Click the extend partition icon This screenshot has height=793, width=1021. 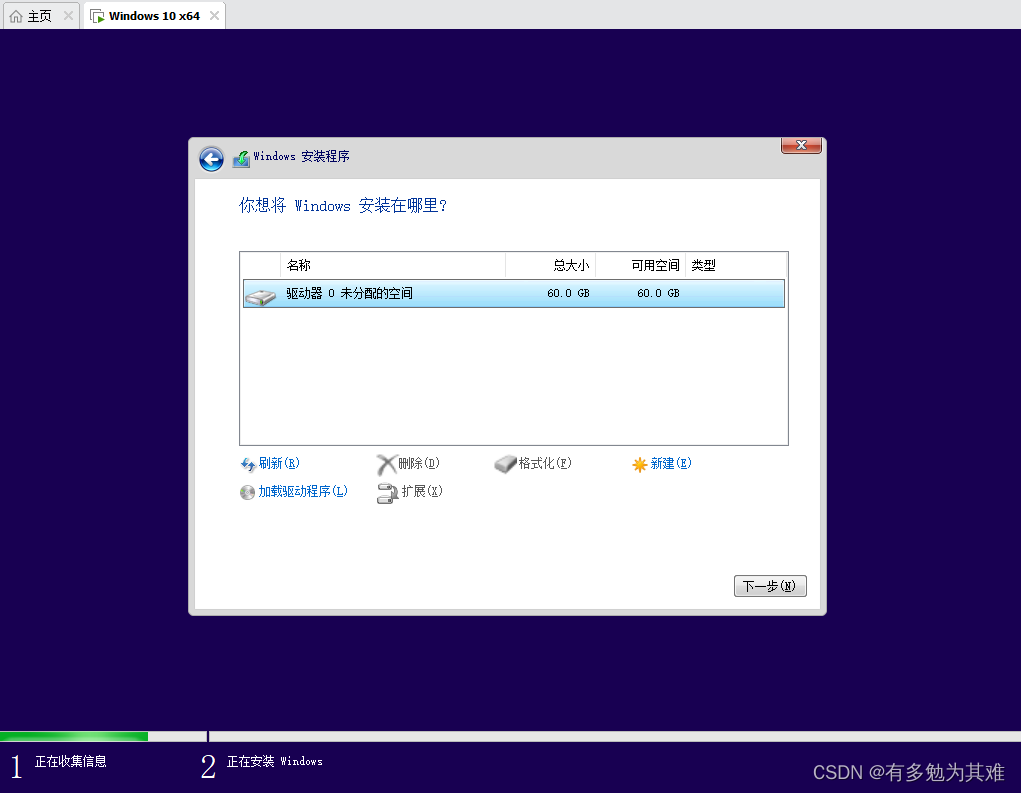click(x=387, y=493)
